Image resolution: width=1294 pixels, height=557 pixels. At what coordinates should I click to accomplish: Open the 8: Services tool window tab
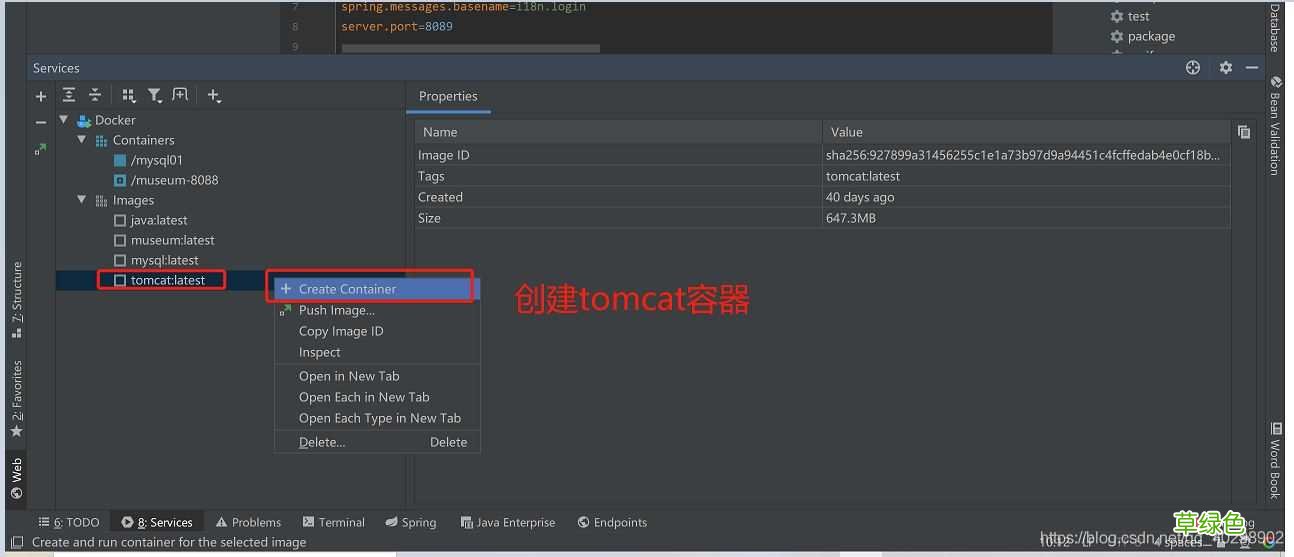click(x=157, y=522)
